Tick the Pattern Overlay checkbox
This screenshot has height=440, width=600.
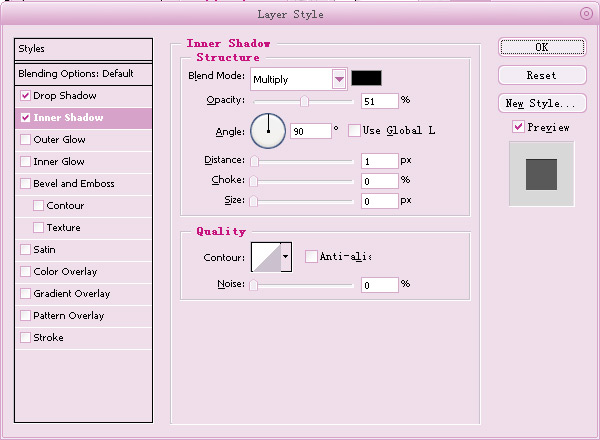coord(25,315)
